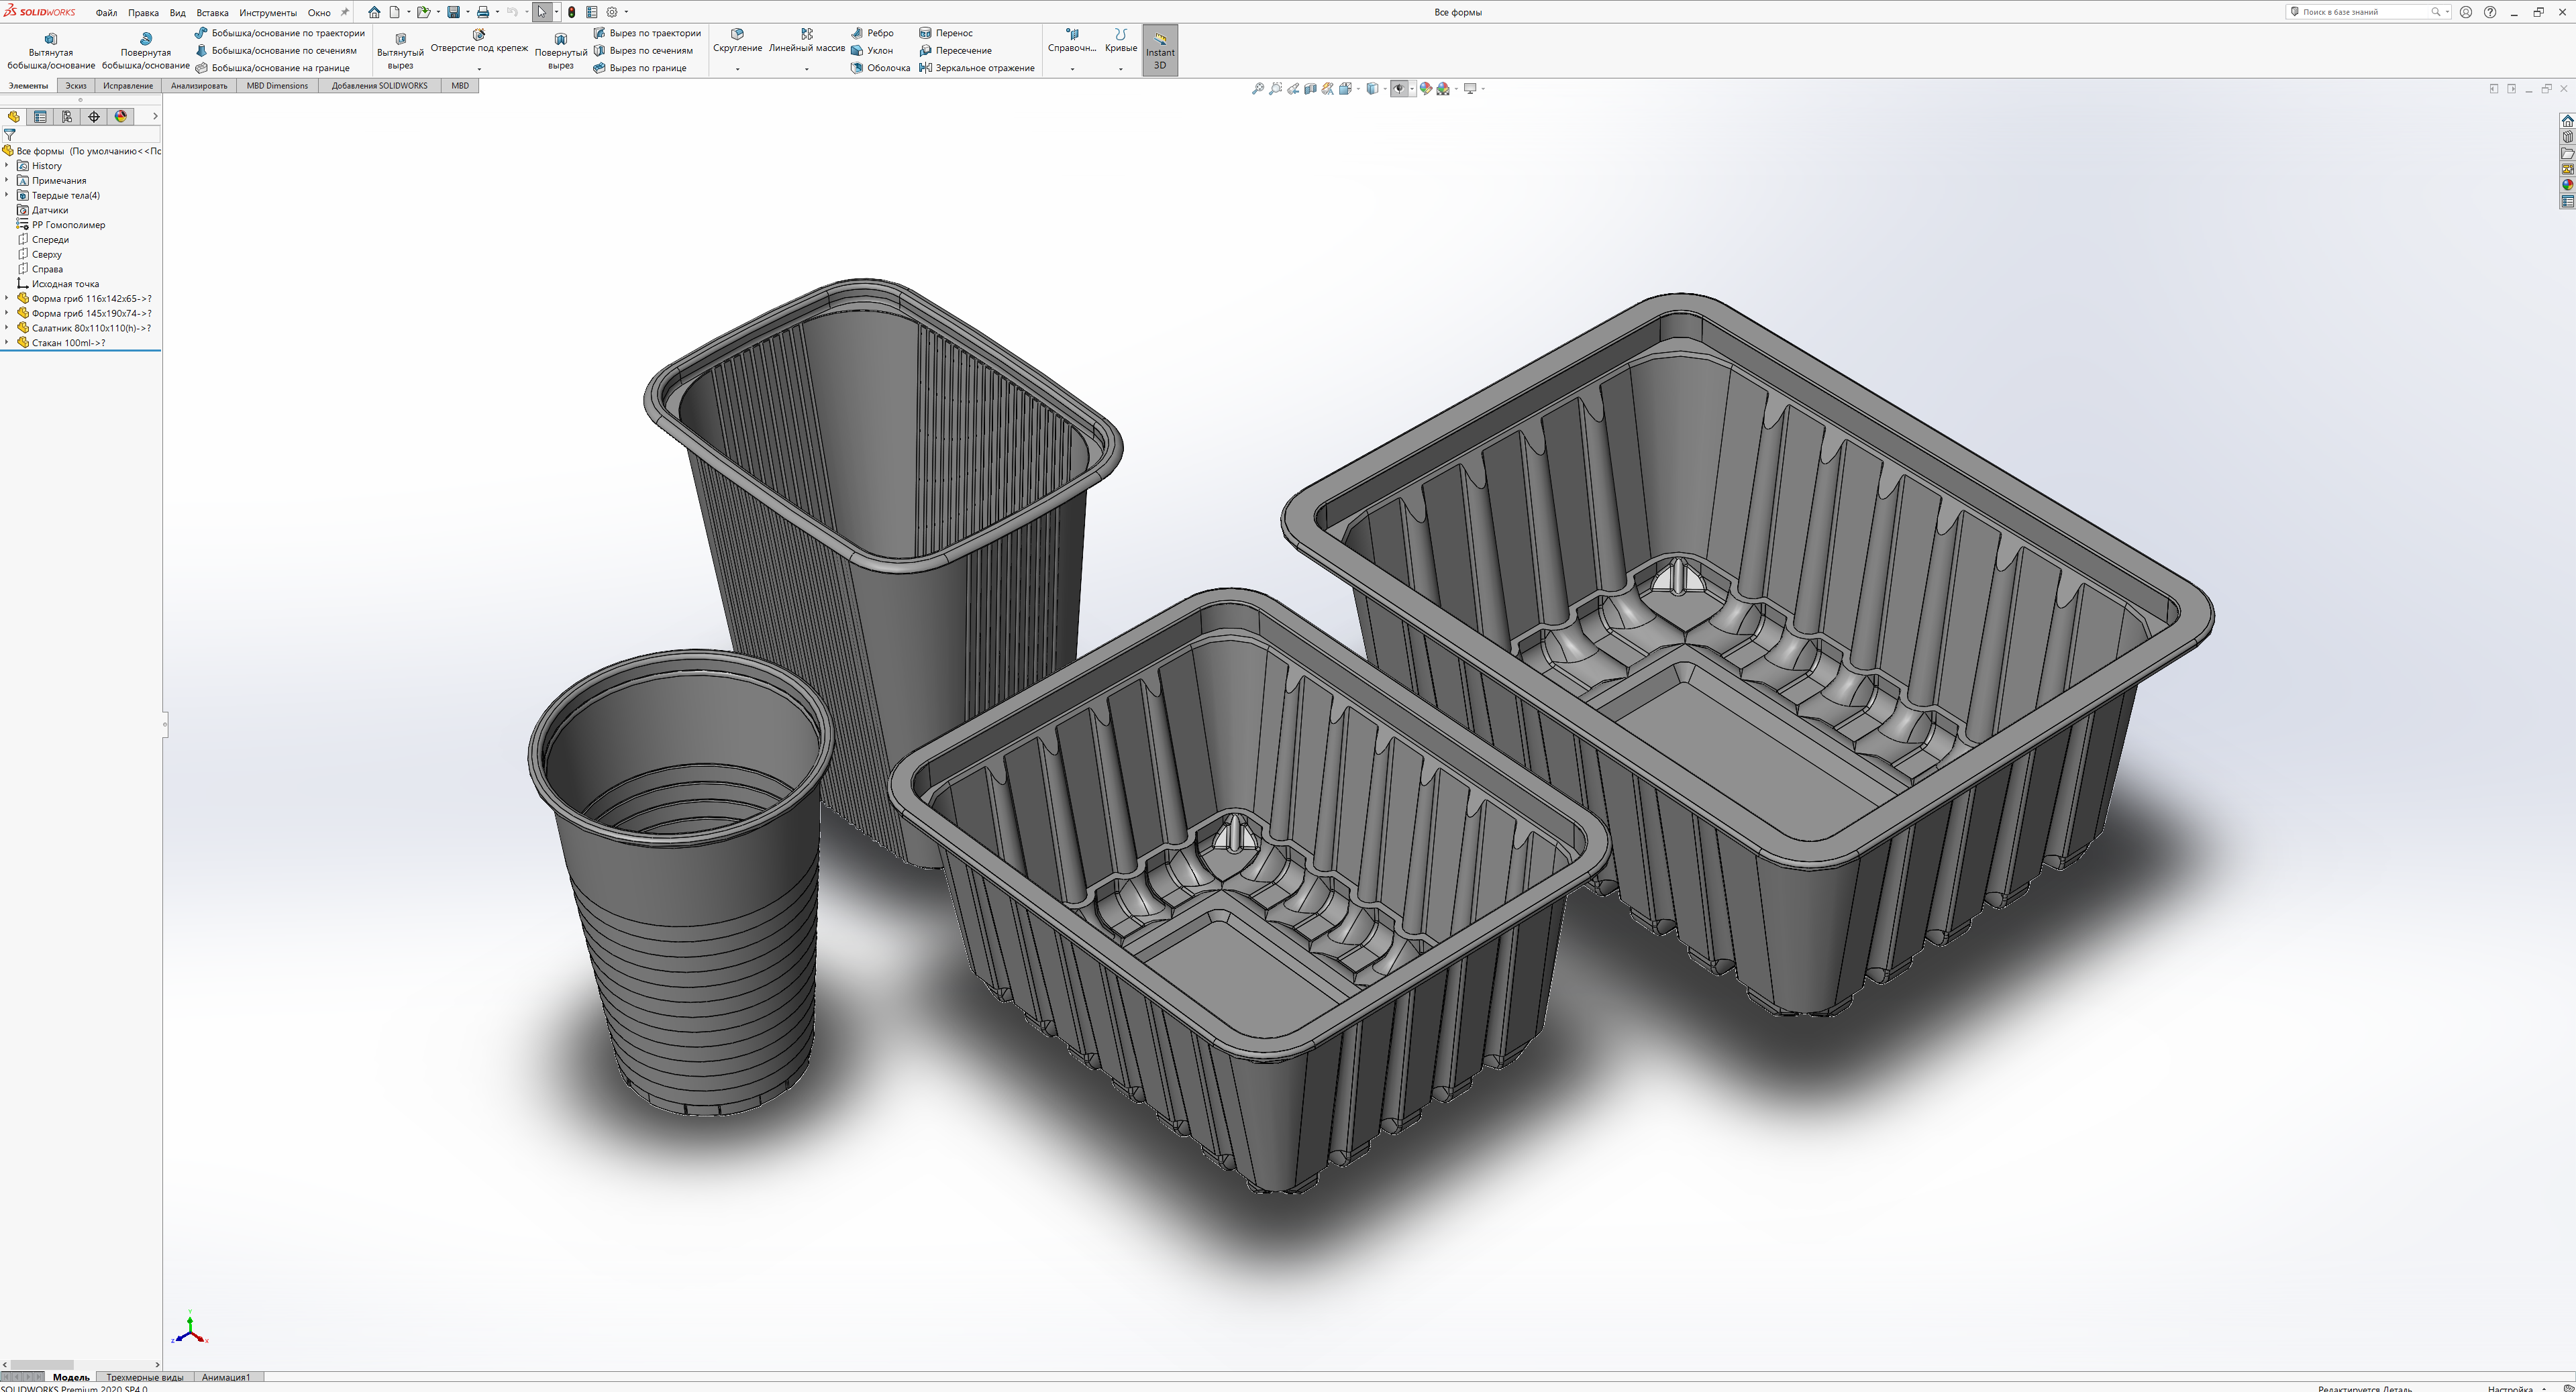This screenshot has height=1392, width=2576.
Task: Click the Rebuild traffic light icon
Action: point(571,12)
